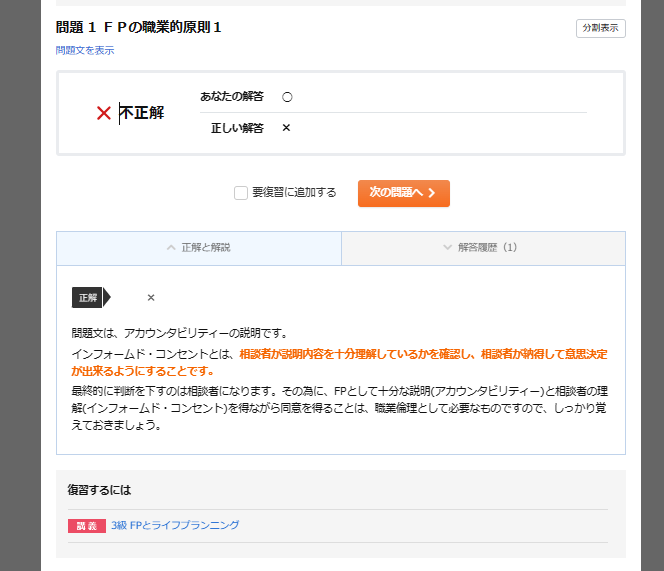Click the × mark beside 正しい解答
664x571 pixels.
tap(286, 128)
